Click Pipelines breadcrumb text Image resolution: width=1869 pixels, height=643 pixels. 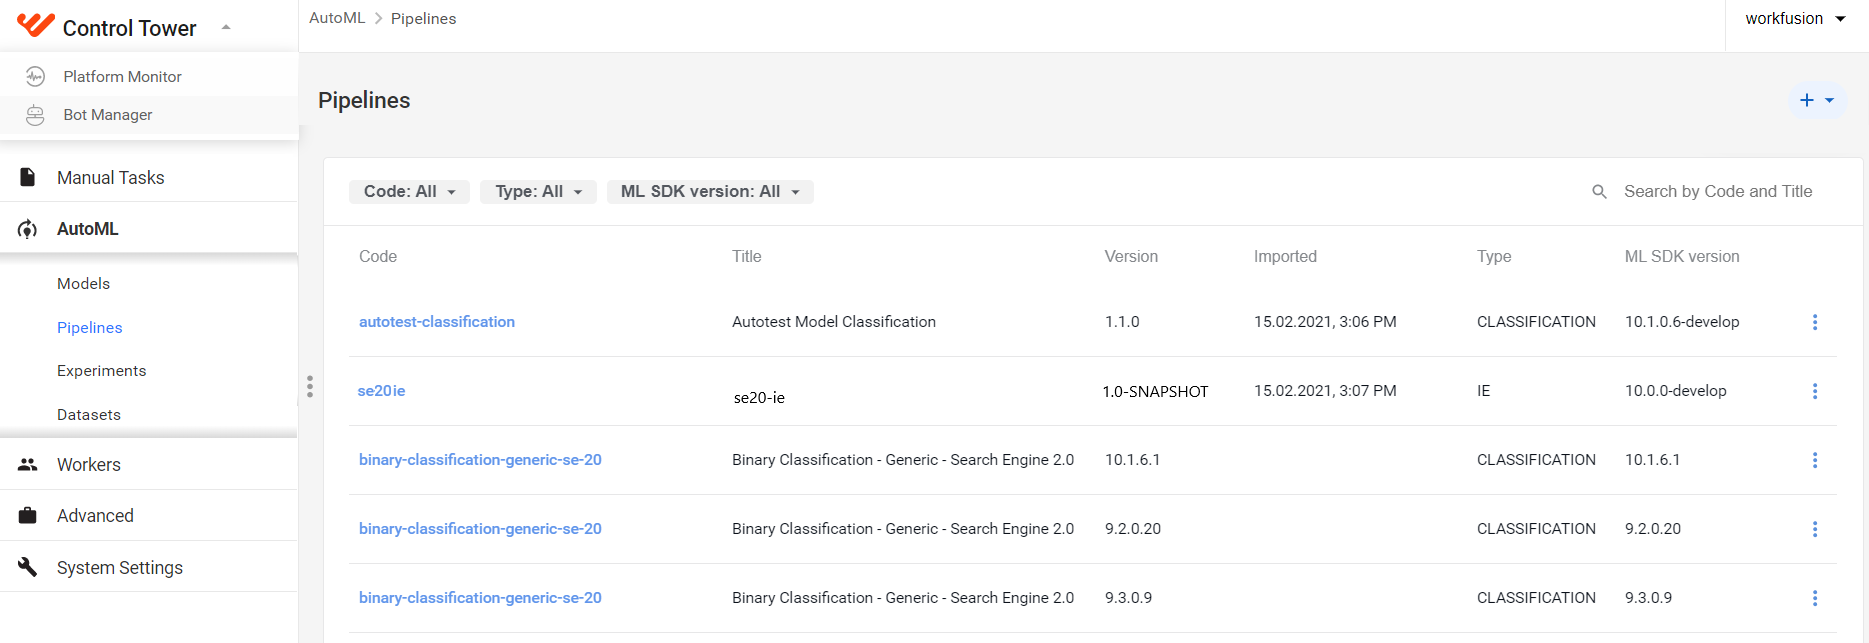click(423, 18)
